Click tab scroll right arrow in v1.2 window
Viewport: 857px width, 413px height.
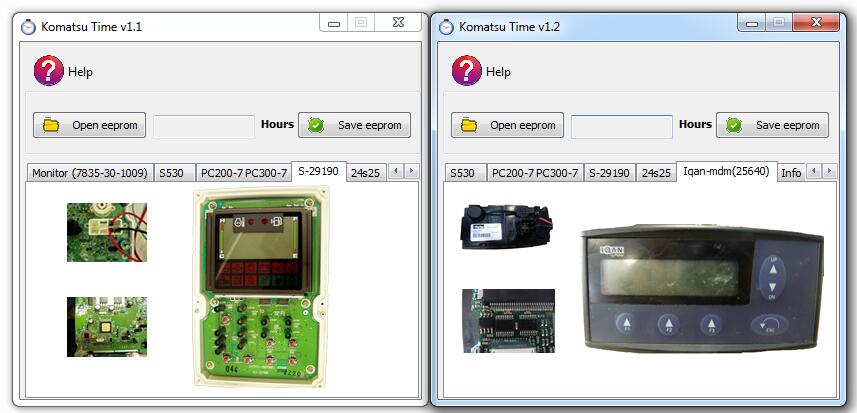point(830,171)
